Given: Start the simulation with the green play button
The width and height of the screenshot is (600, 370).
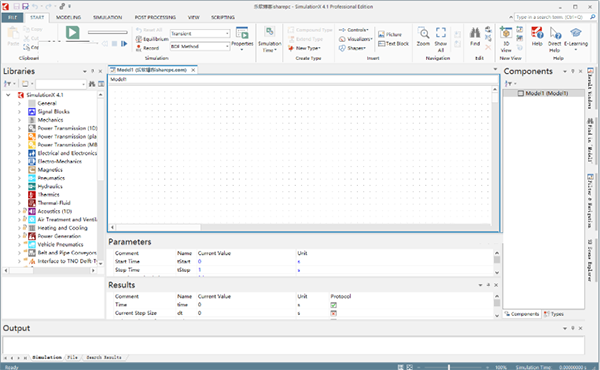Looking at the screenshot, I should (x=72, y=33).
